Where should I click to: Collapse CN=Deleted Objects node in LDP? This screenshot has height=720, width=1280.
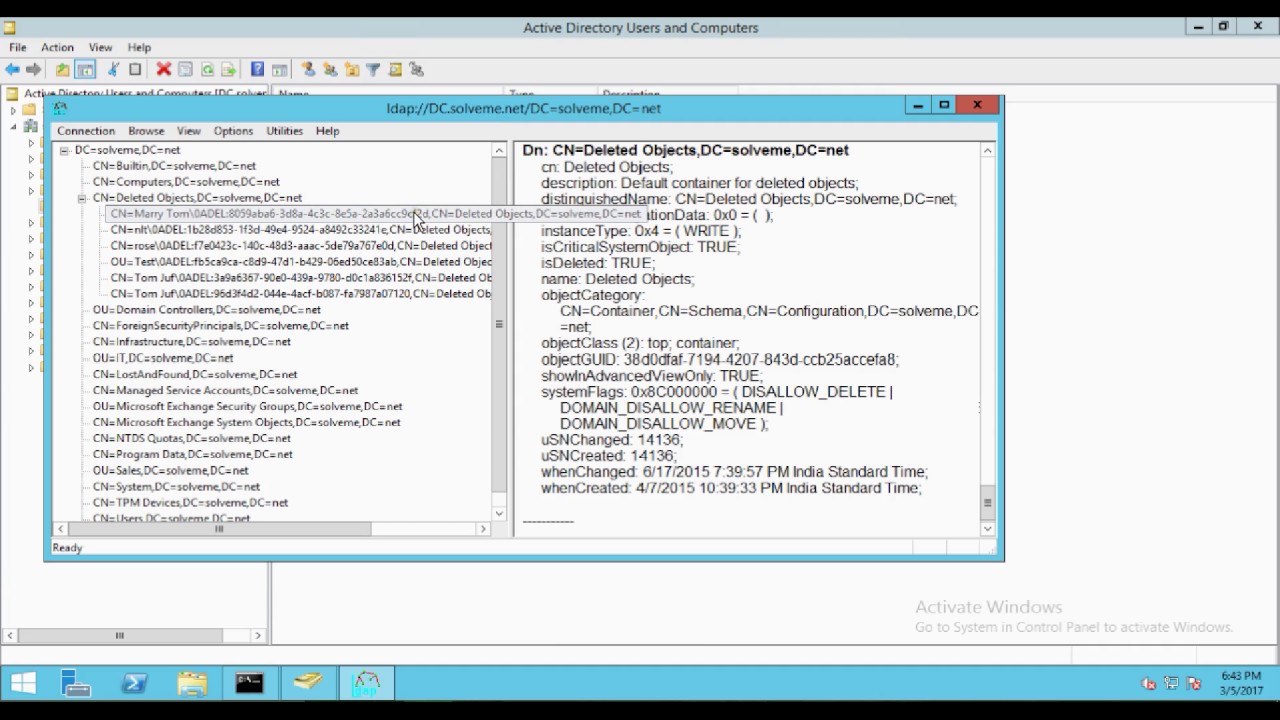coord(82,198)
